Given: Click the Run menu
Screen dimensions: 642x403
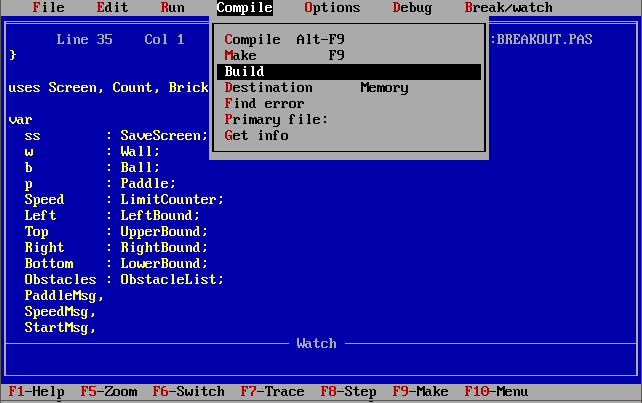Looking at the screenshot, I should (172, 8).
